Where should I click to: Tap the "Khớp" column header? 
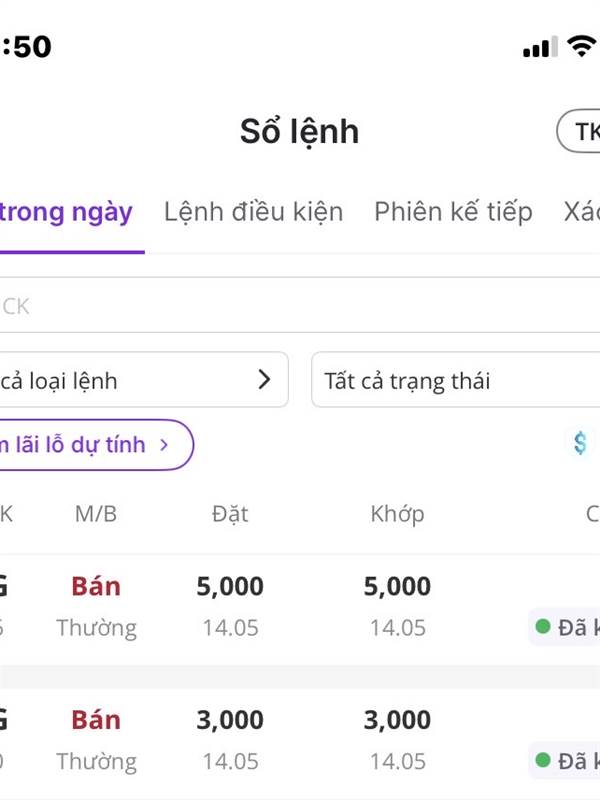(397, 514)
